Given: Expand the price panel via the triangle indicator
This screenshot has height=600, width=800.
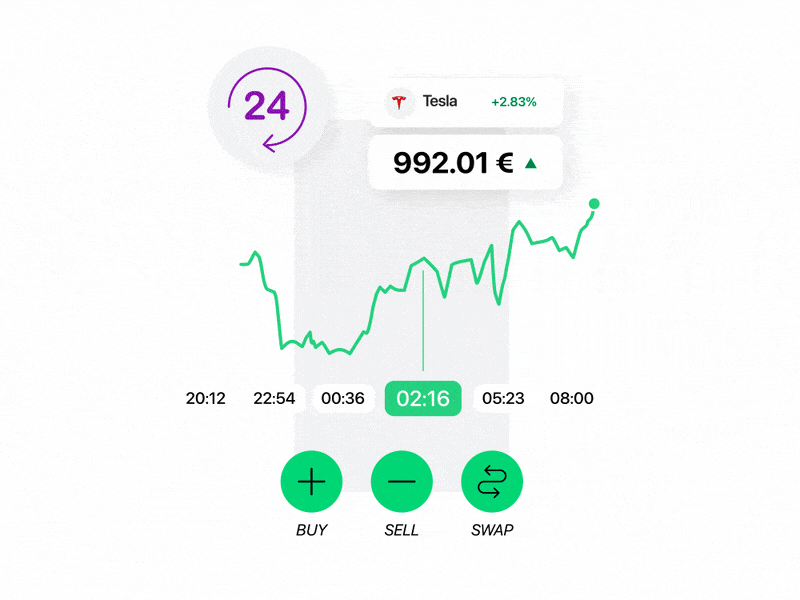Looking at the screenshot, I should 531,160.
